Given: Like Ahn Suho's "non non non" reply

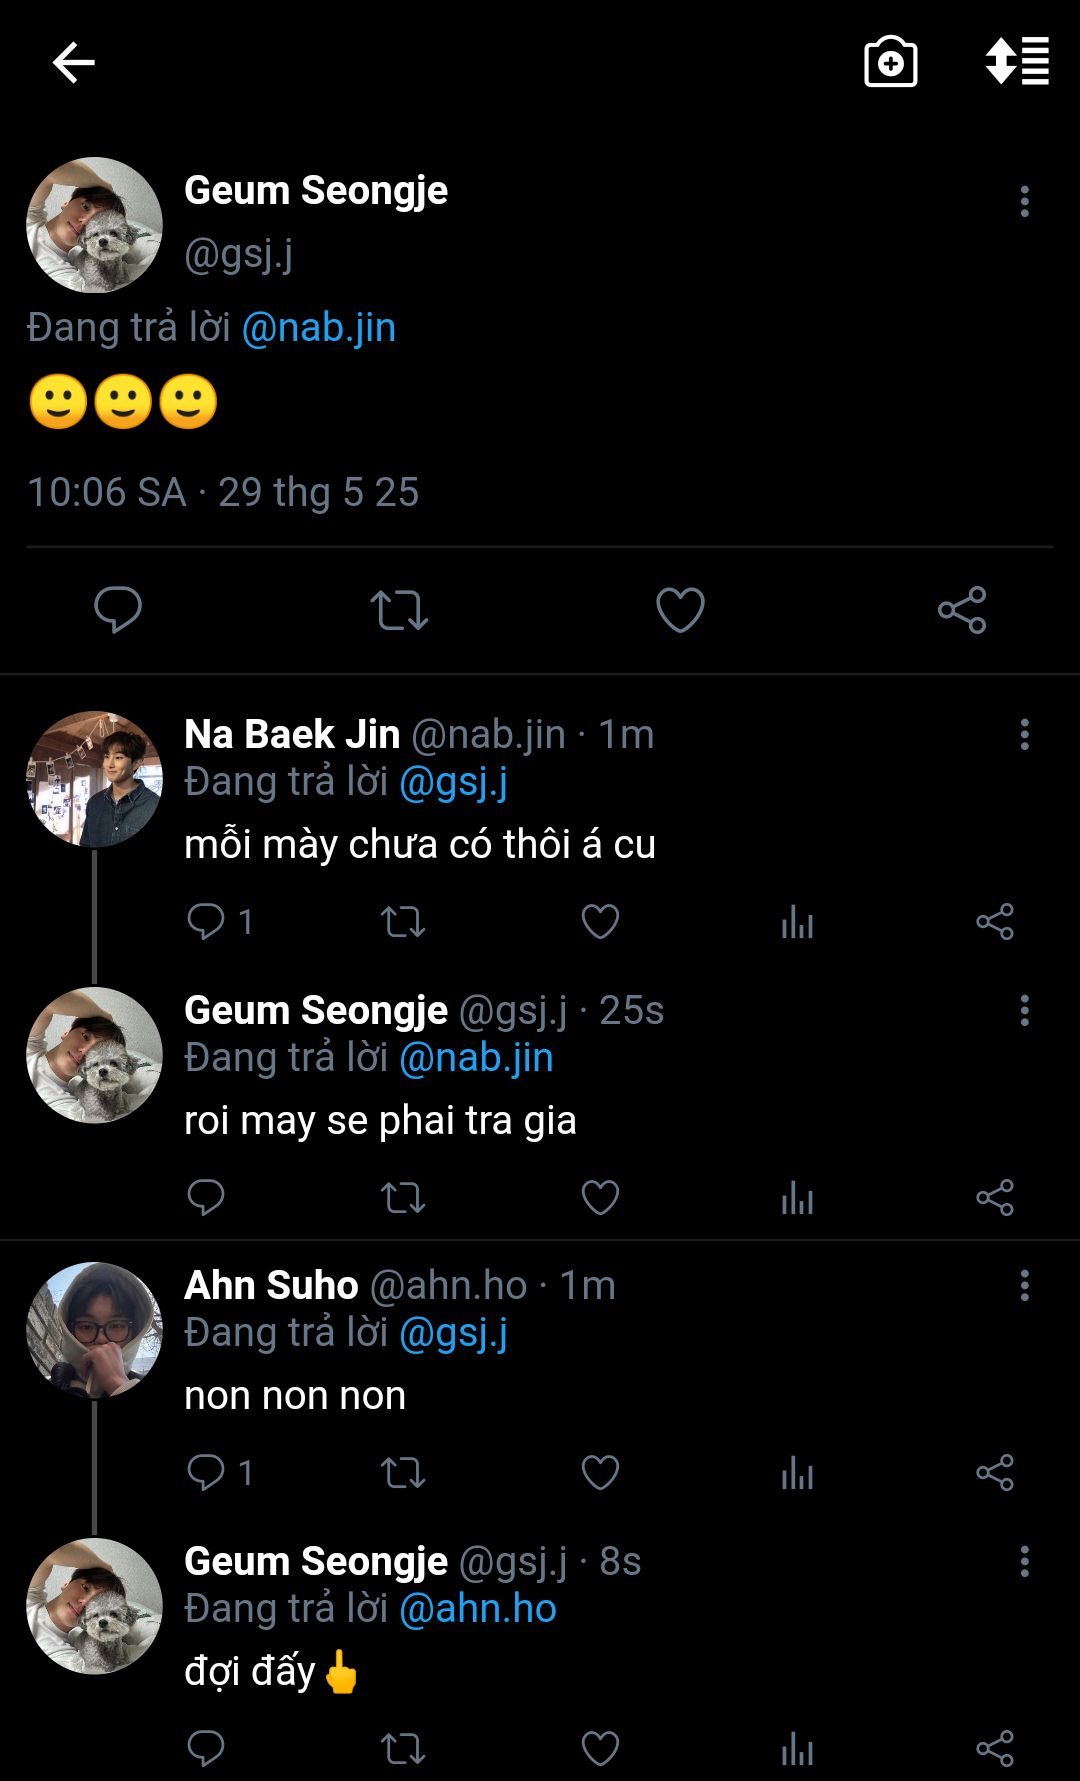Looking at the screenshot, I should [600, 1472].
